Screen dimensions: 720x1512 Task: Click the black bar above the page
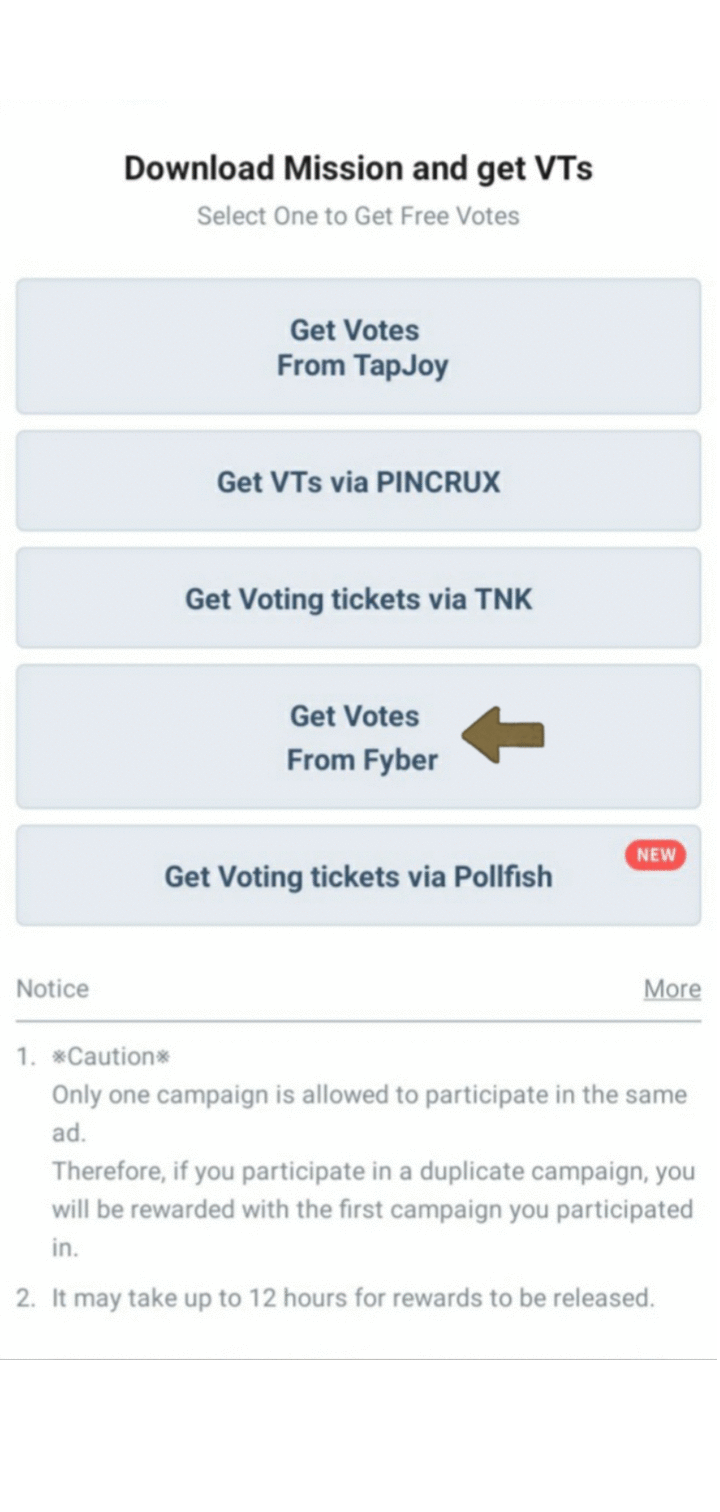[x=358, y=48]
